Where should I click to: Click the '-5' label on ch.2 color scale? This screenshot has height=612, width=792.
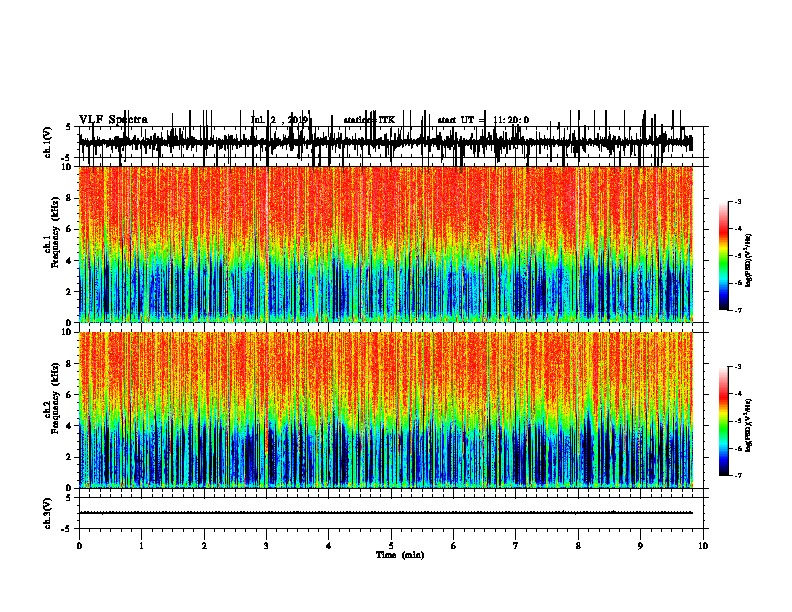click(x=737, y=421)
